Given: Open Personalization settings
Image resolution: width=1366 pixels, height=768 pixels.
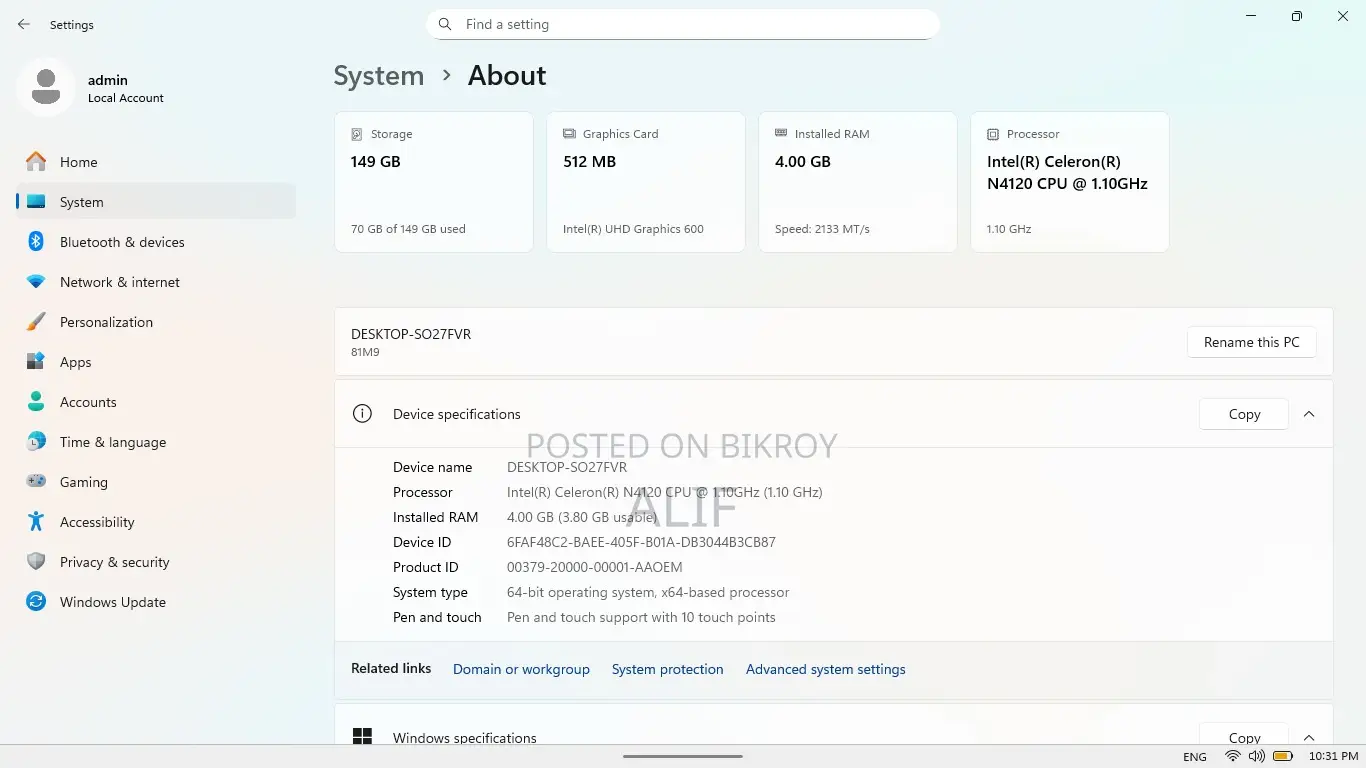Looking at the screenshot, I should coord(156,322).
